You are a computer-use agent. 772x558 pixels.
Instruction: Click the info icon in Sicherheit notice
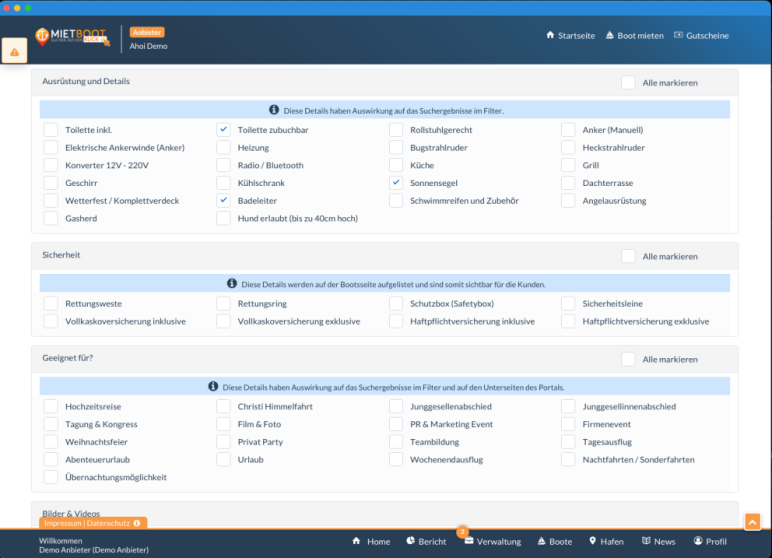(232, 284)
